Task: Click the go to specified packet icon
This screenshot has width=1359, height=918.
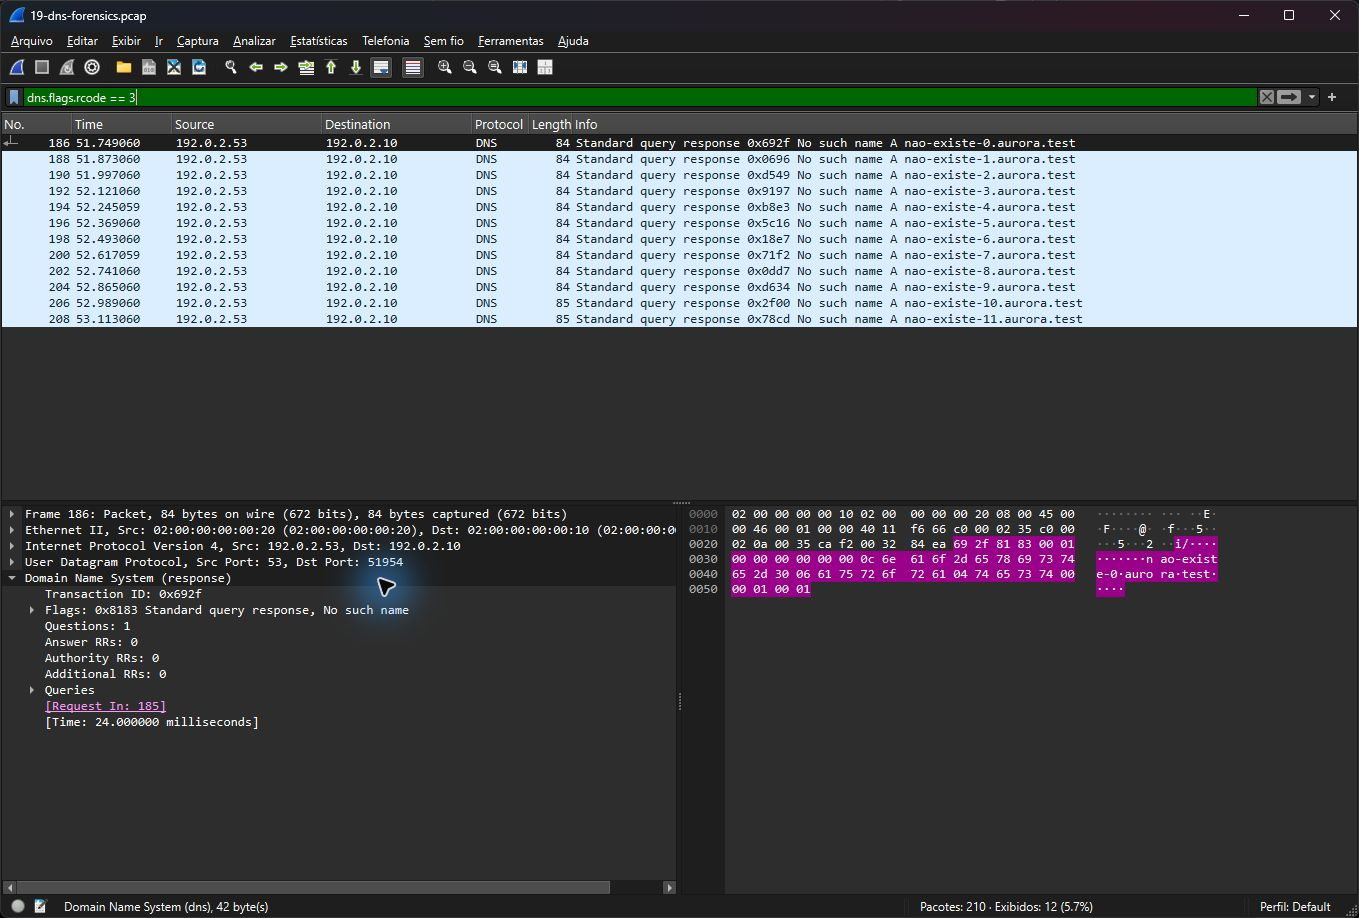Action: 306,67
